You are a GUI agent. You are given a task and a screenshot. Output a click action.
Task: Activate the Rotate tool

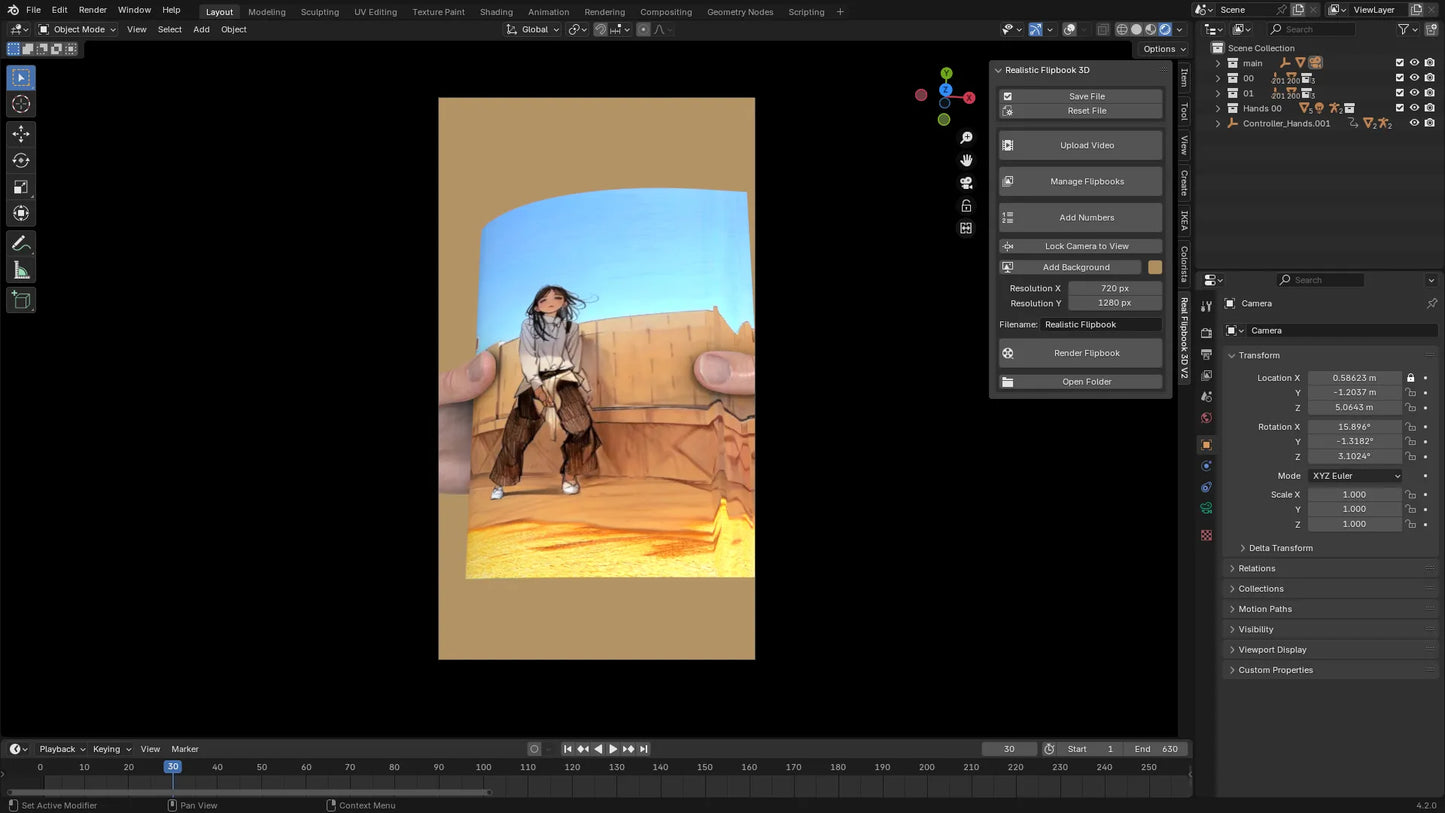point(21,160)
